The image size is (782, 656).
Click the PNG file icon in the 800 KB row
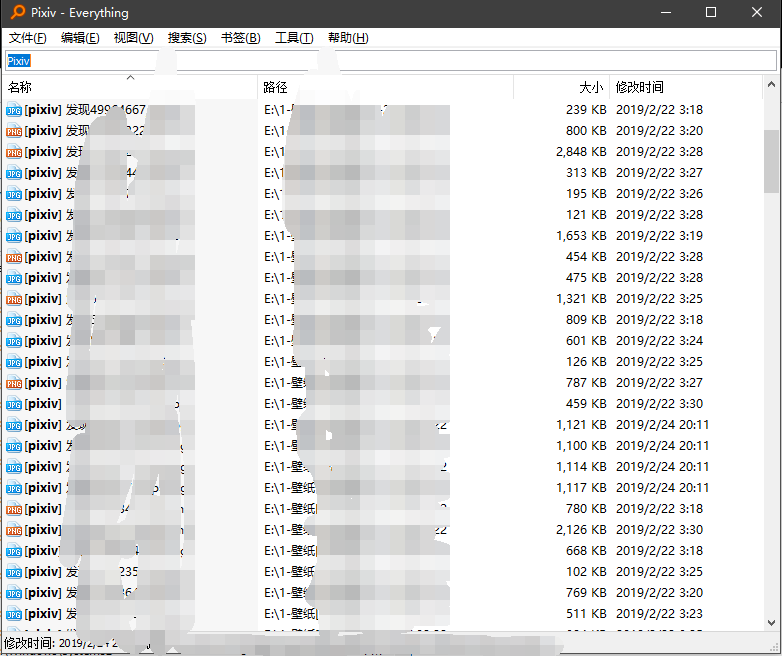14,131
